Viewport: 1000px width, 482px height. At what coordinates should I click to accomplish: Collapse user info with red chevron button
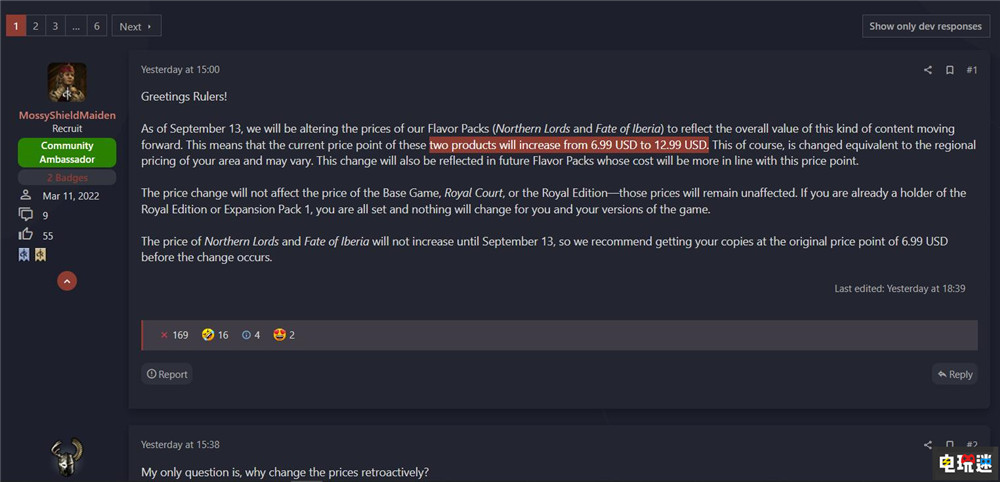pos(67,282)
